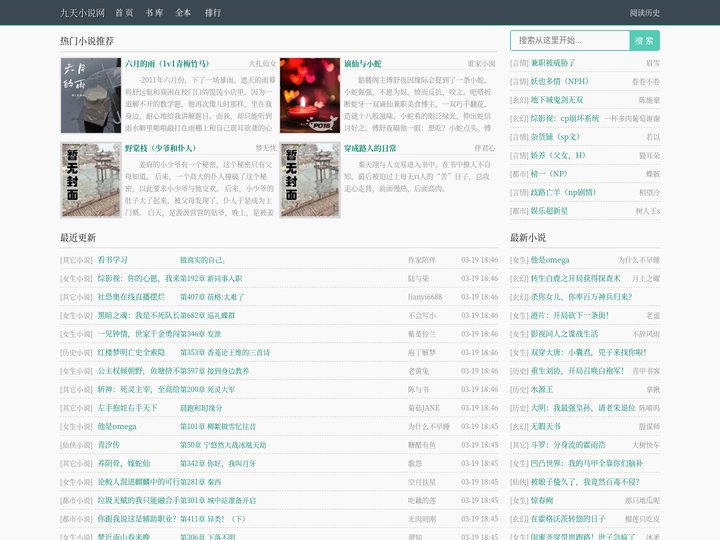The height and width of the screenshot is (540, 720).
Task: Open the 暂无封面 cover of 野棠枝
Action: click(x=91, y=180)
